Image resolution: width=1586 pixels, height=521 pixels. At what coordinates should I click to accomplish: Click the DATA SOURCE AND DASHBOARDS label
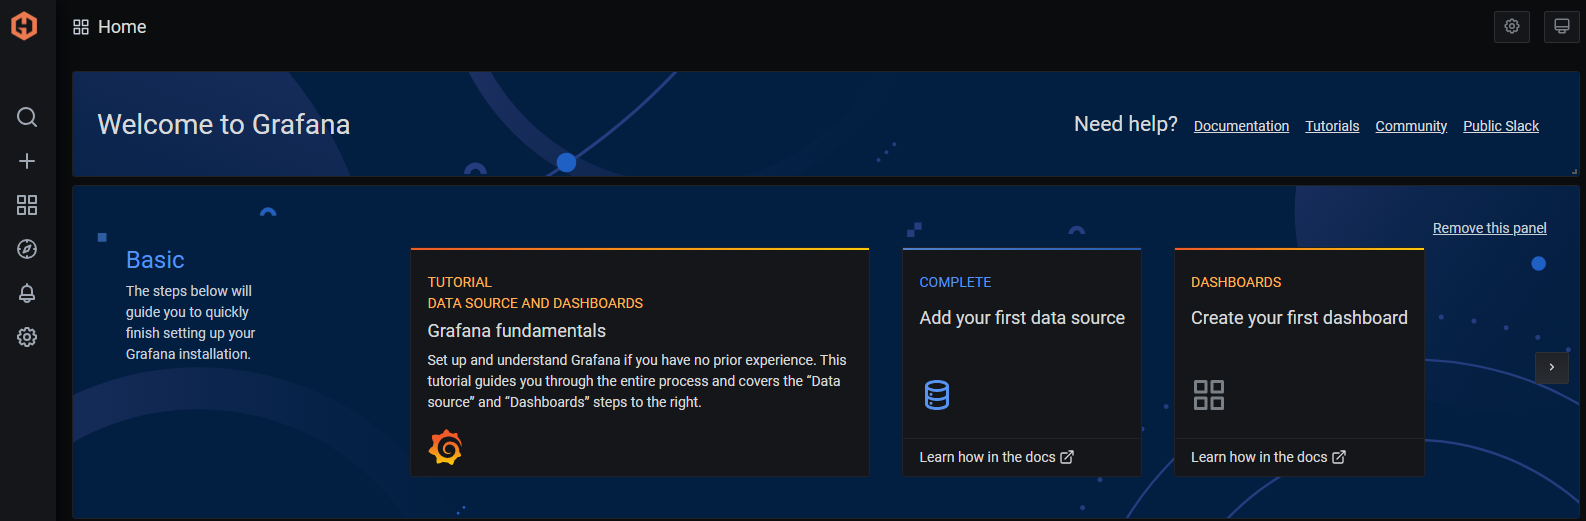click(x=535, y=303)
